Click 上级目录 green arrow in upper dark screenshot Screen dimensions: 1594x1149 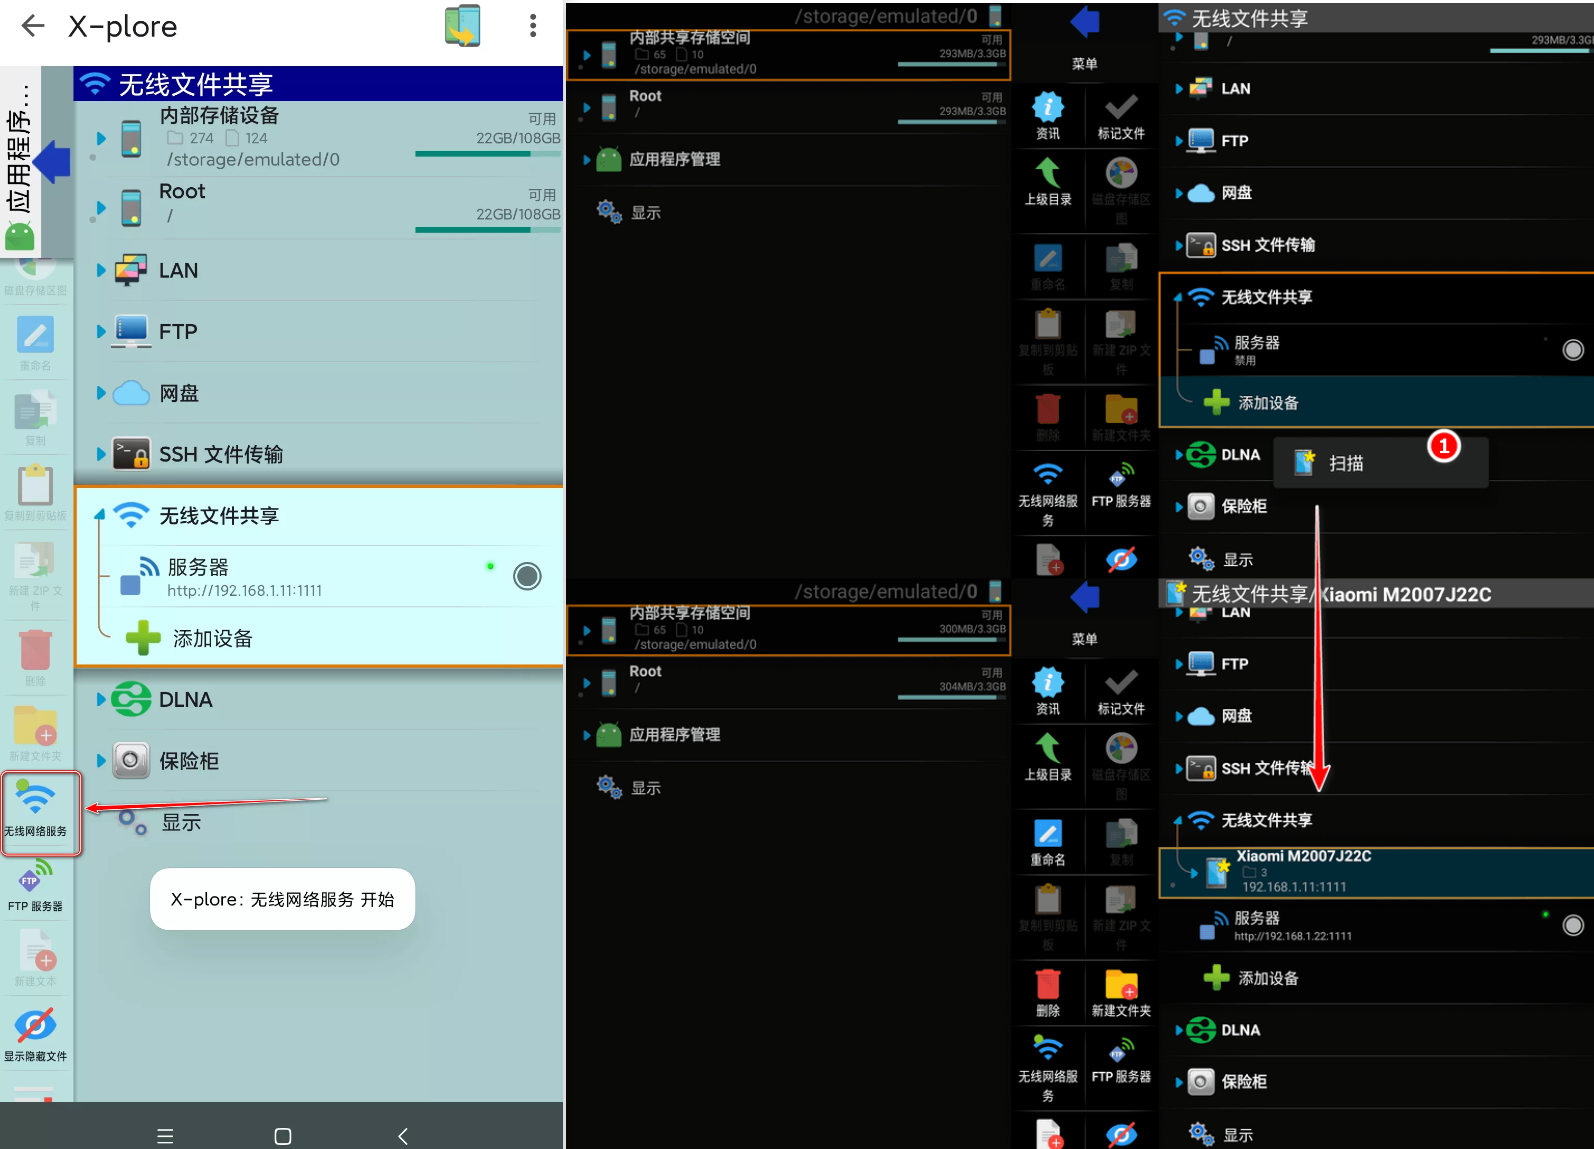coord(1047,172)
